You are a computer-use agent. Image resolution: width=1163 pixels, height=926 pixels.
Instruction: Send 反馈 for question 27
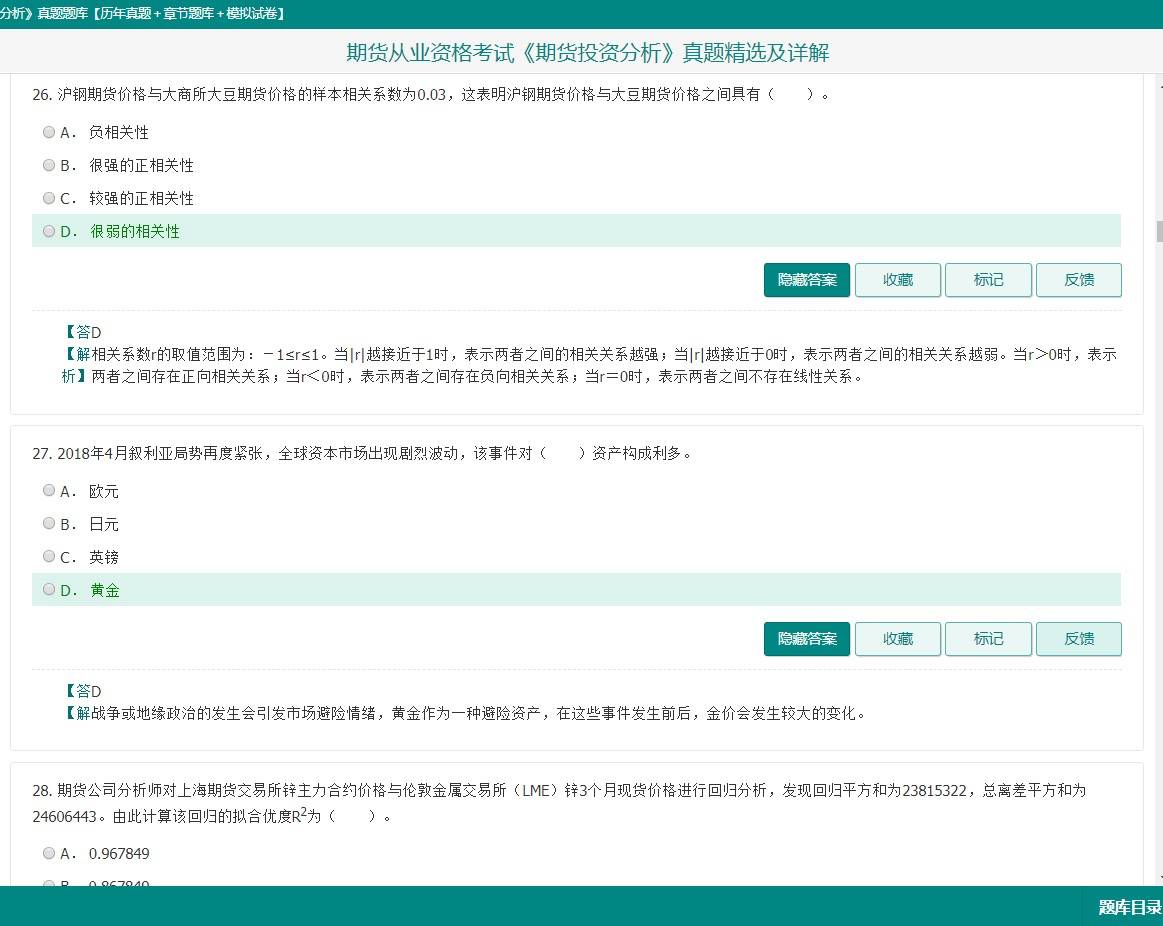(x=1078, y=639)
